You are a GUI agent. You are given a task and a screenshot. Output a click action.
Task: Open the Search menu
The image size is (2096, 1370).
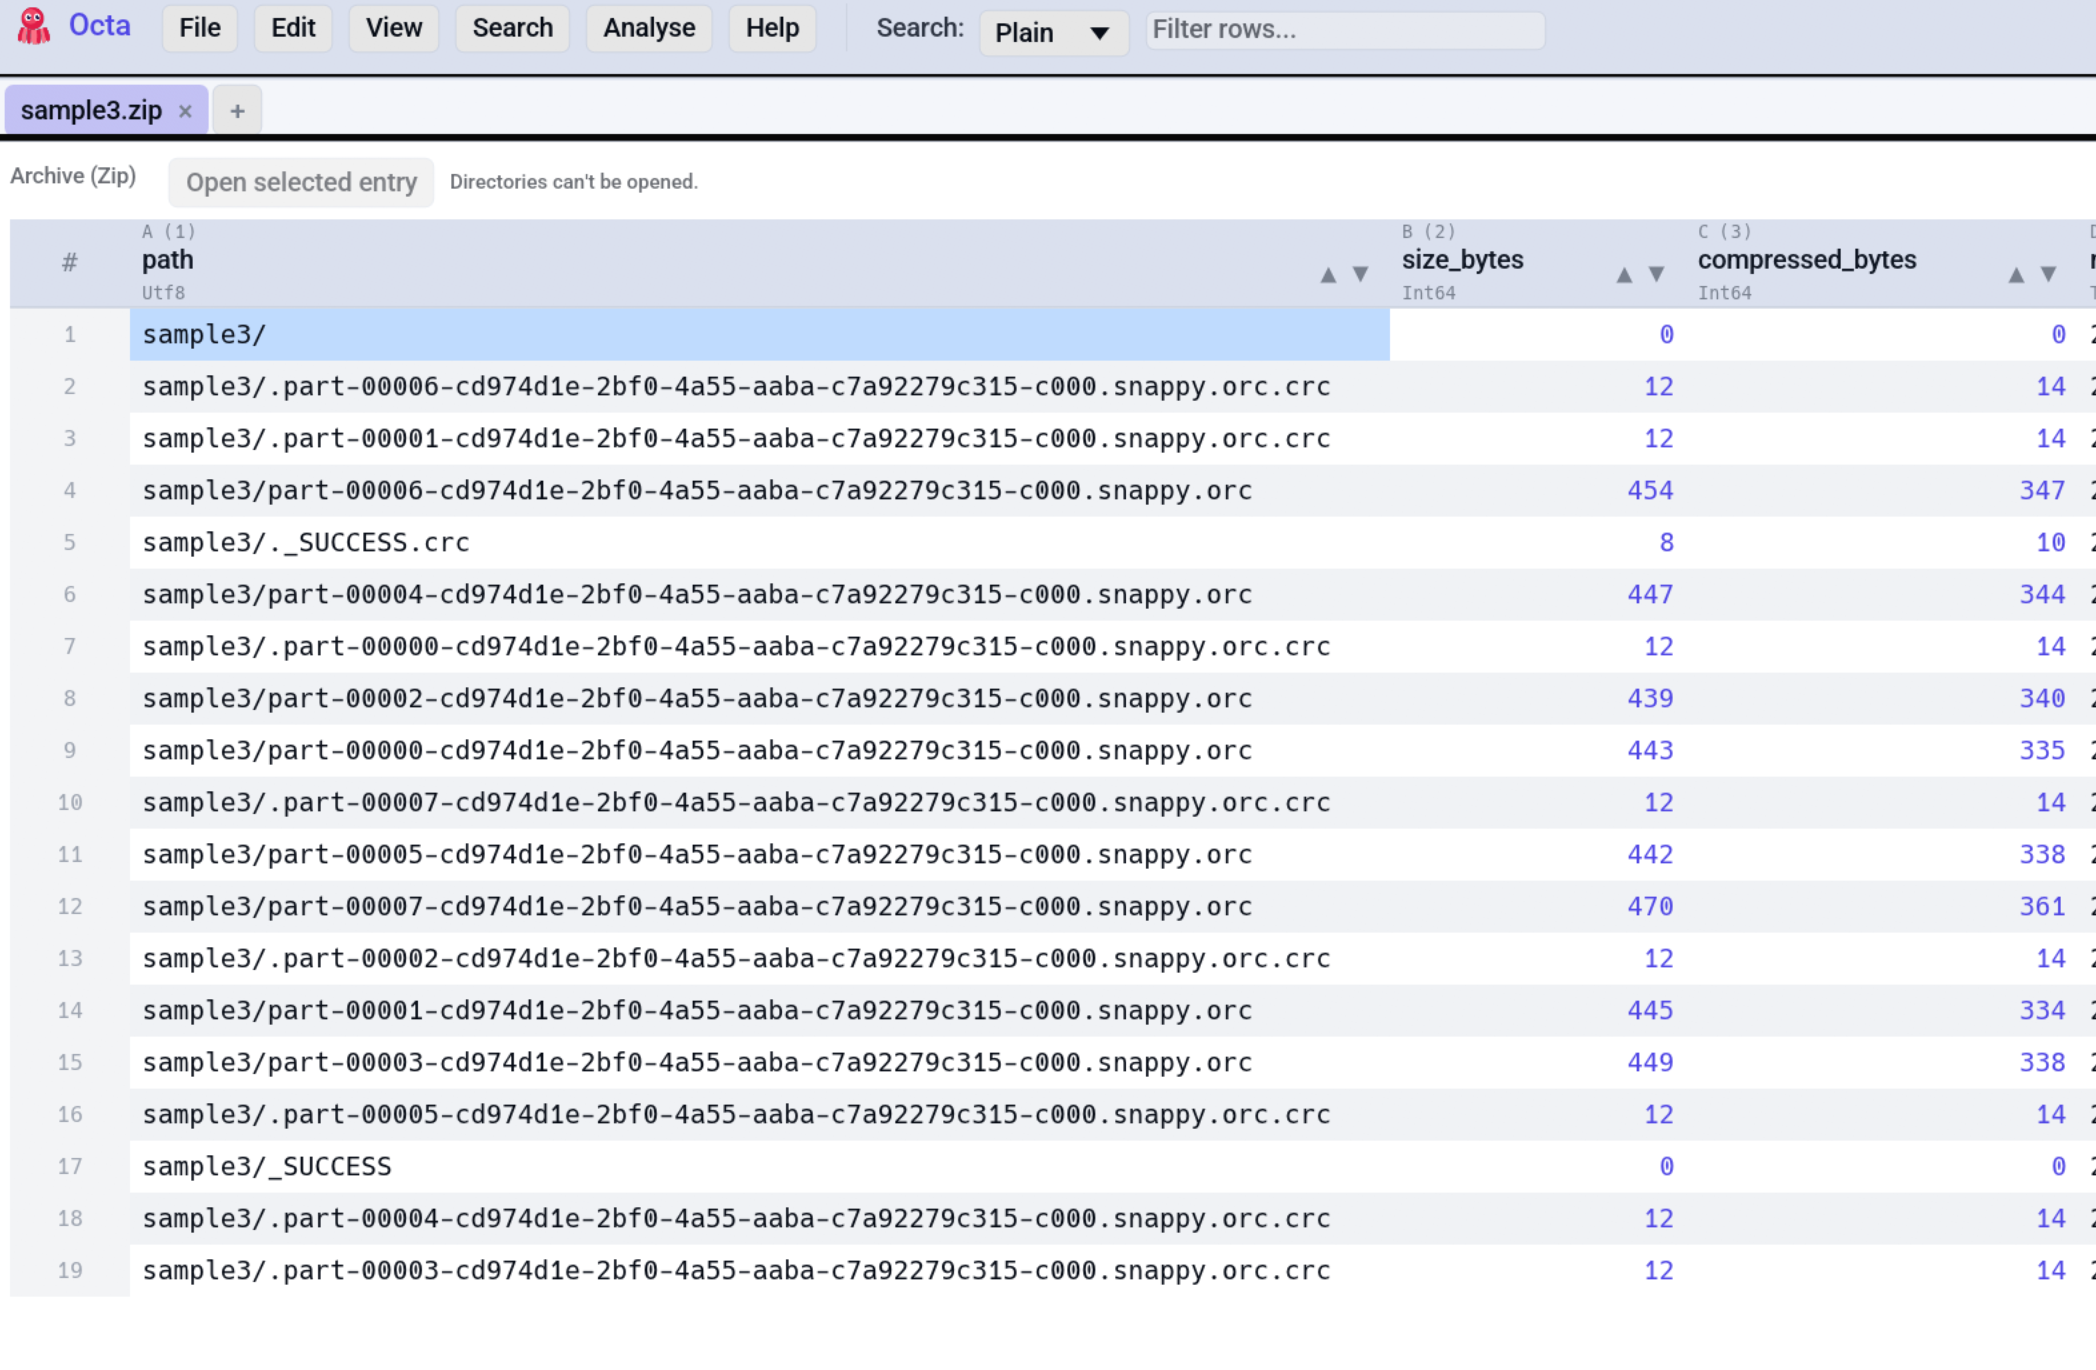[x=512, y=28]
